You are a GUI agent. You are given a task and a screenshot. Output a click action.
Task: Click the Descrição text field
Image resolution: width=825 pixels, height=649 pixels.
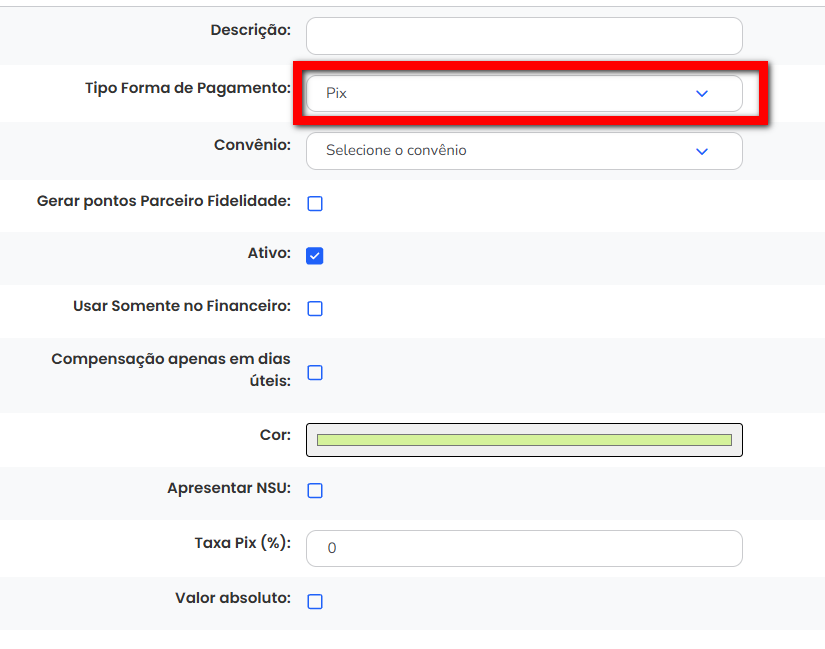click(x=524, y=36)
